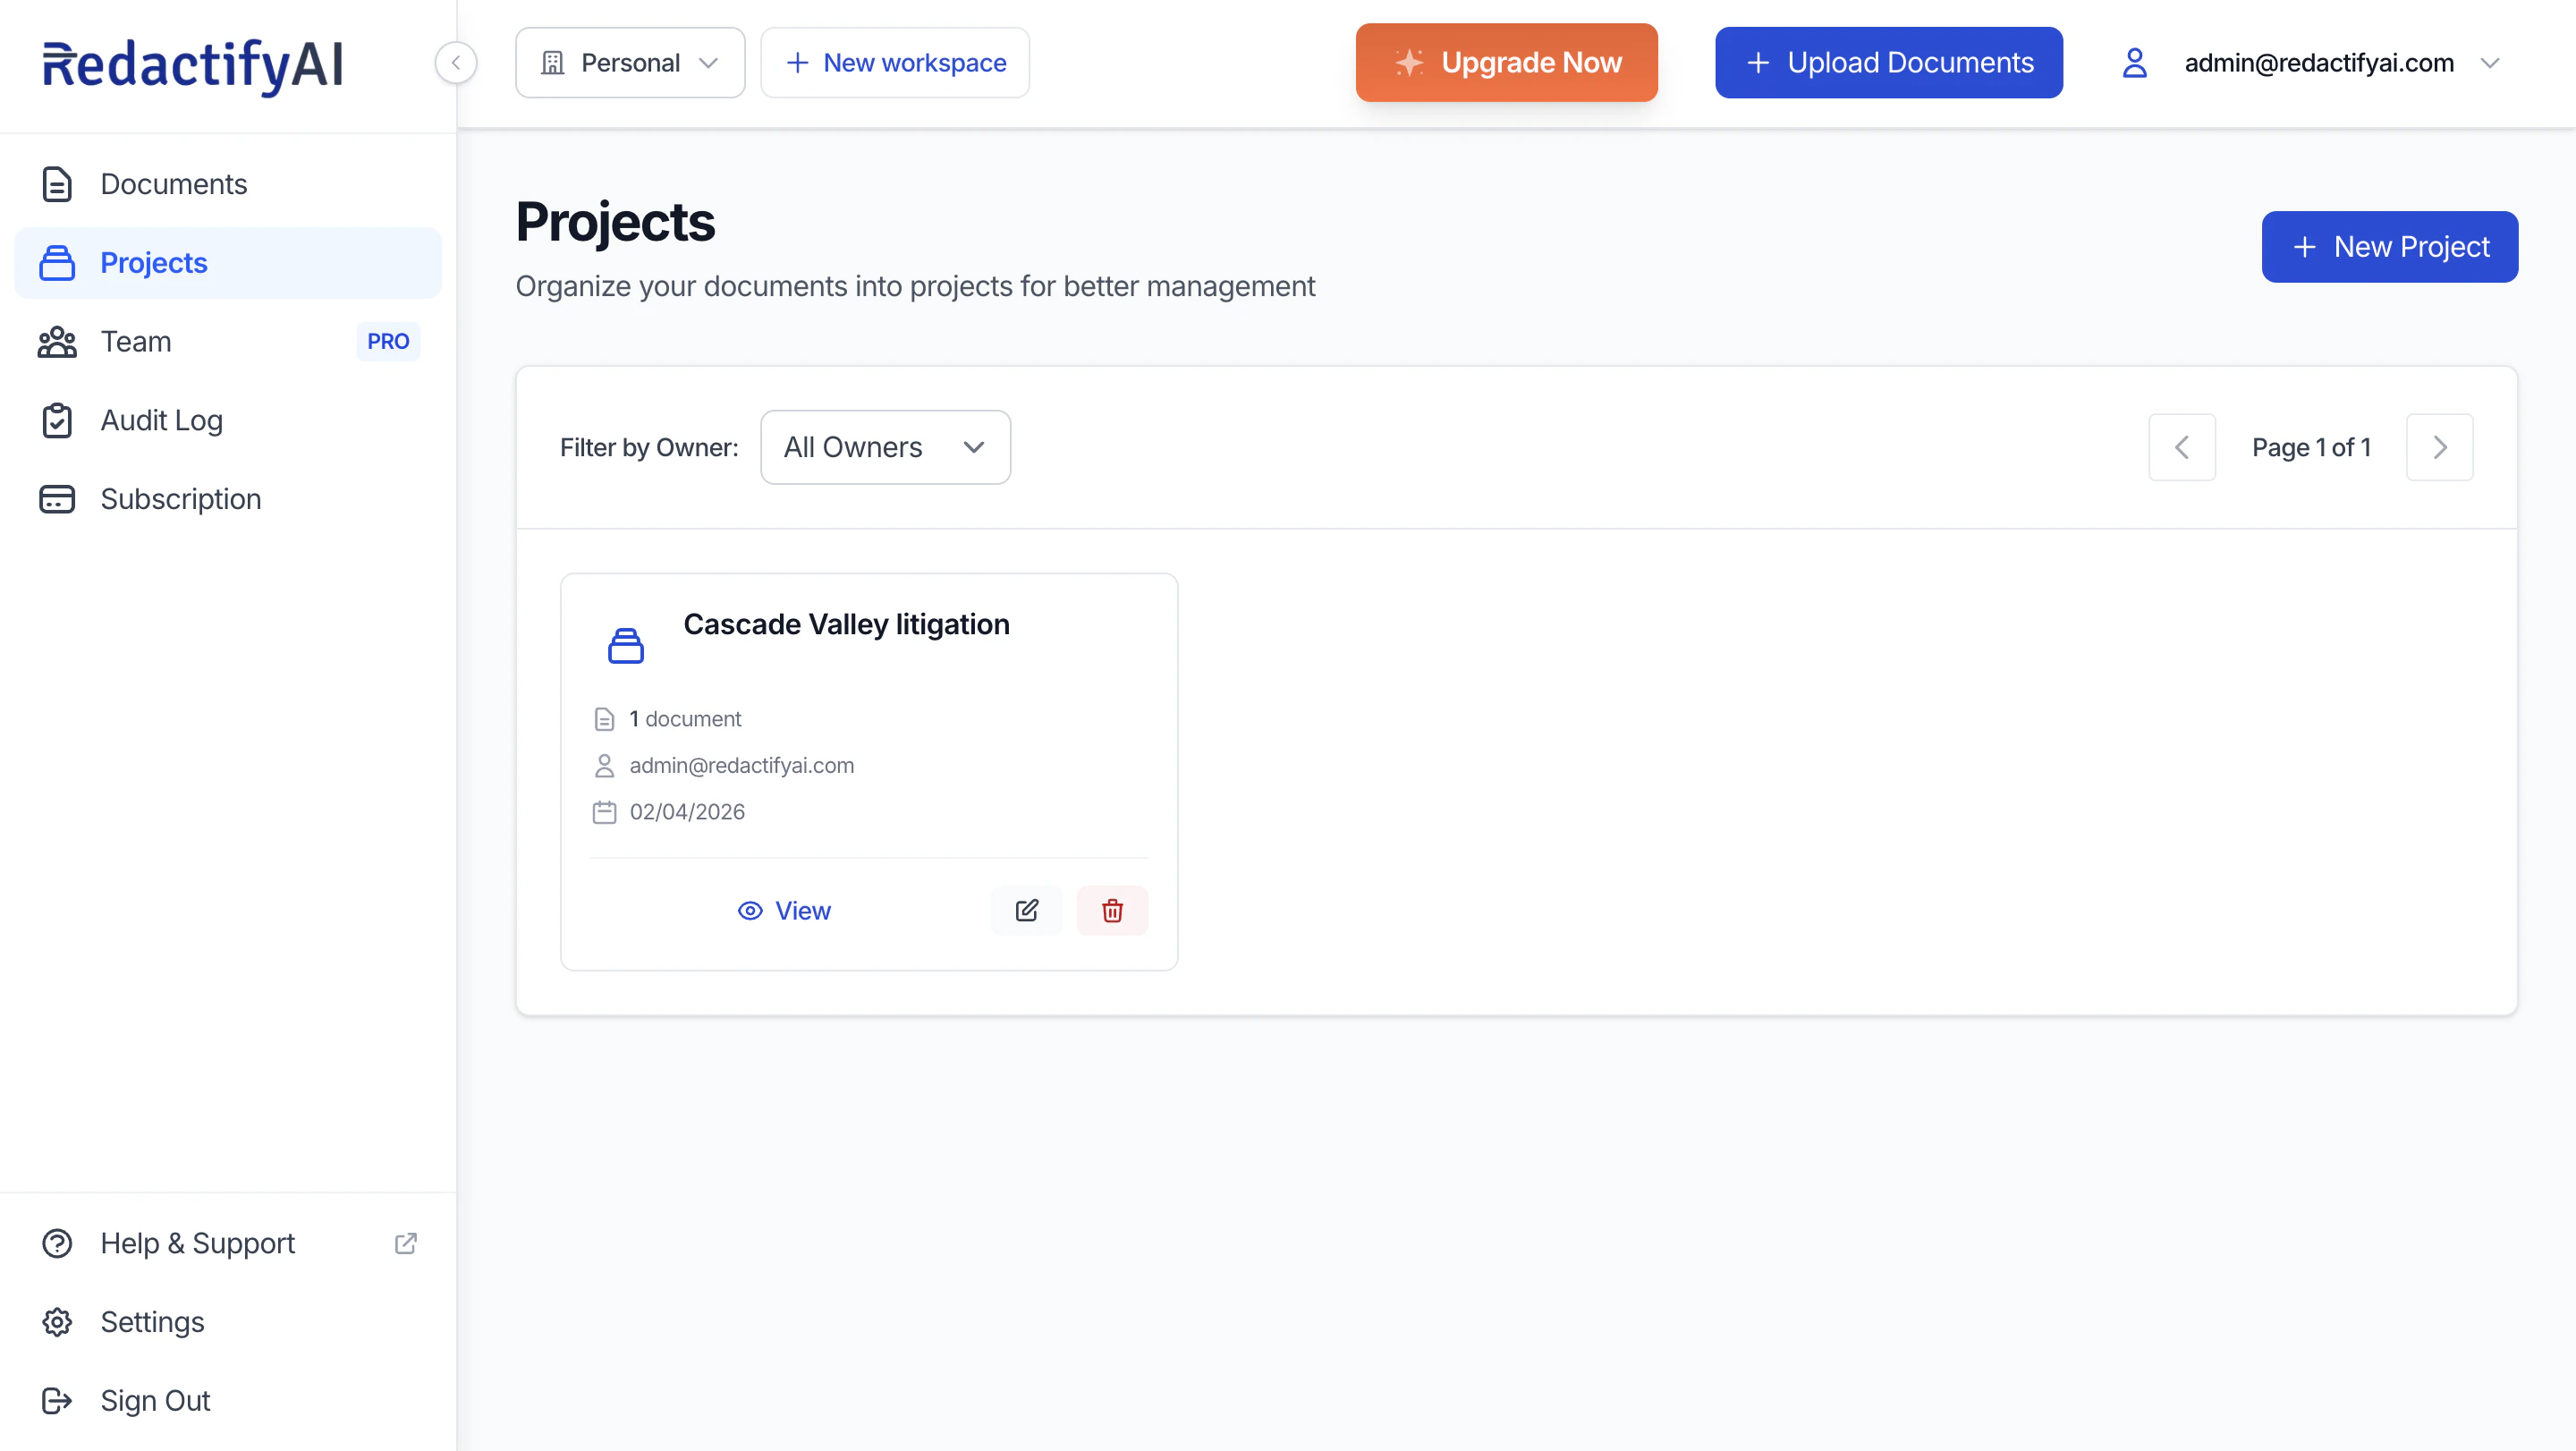Click the Upgrade Now button
Screen dimensions: 2576x1451
1506,62
